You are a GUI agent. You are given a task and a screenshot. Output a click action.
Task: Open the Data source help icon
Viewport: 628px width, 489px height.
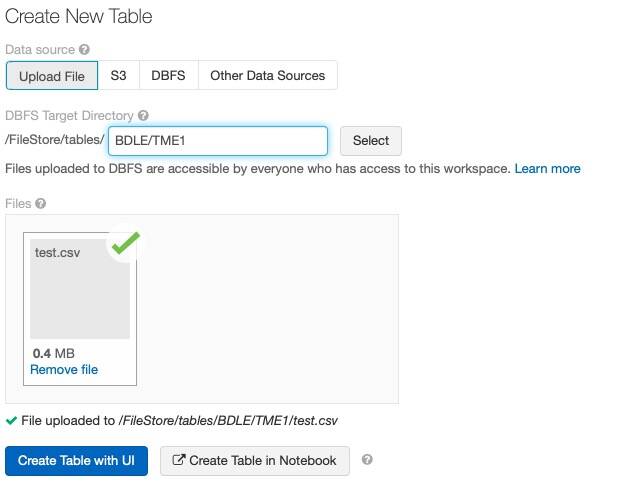pos(84,50)
